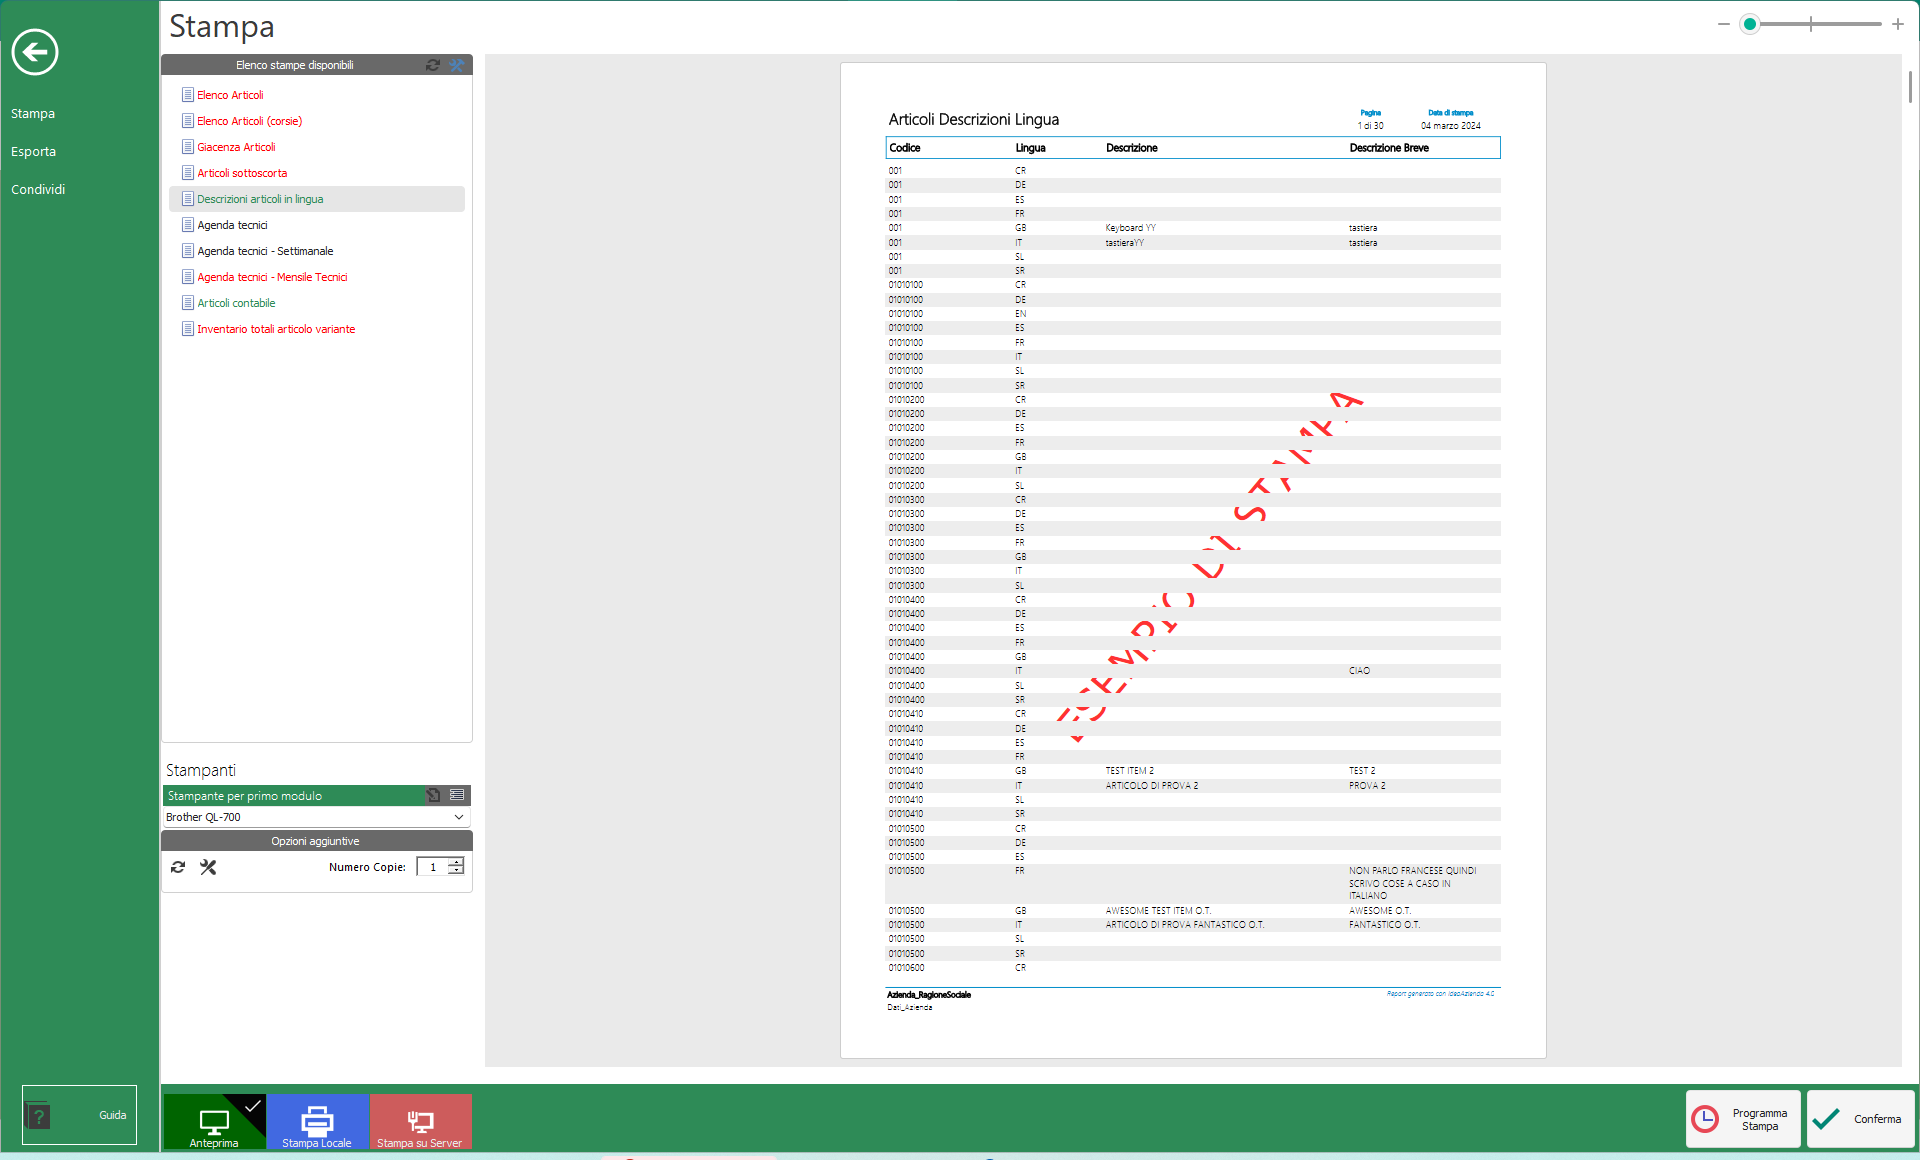The height and width of the screenshot is (1160, 1920).
Task: Open the Stampa section in the sidebar
Action: [33, 114]
